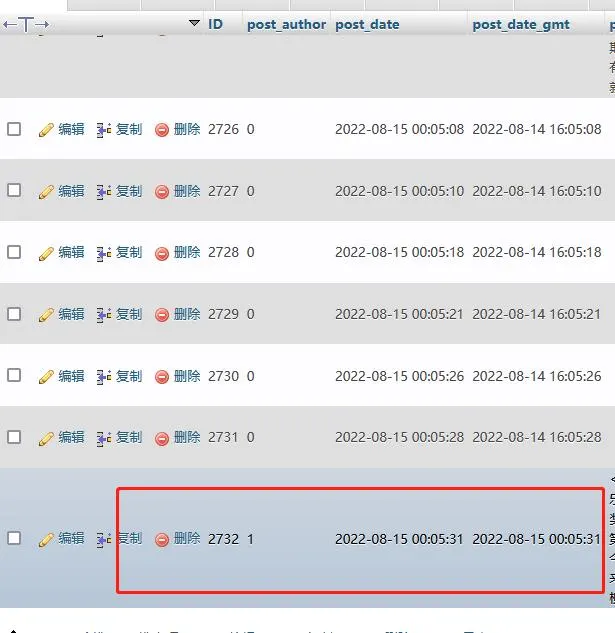The height and width of the screenshot is (633, 615).
Task: Click the copy icon for row 2731
Action: point(104,438)
